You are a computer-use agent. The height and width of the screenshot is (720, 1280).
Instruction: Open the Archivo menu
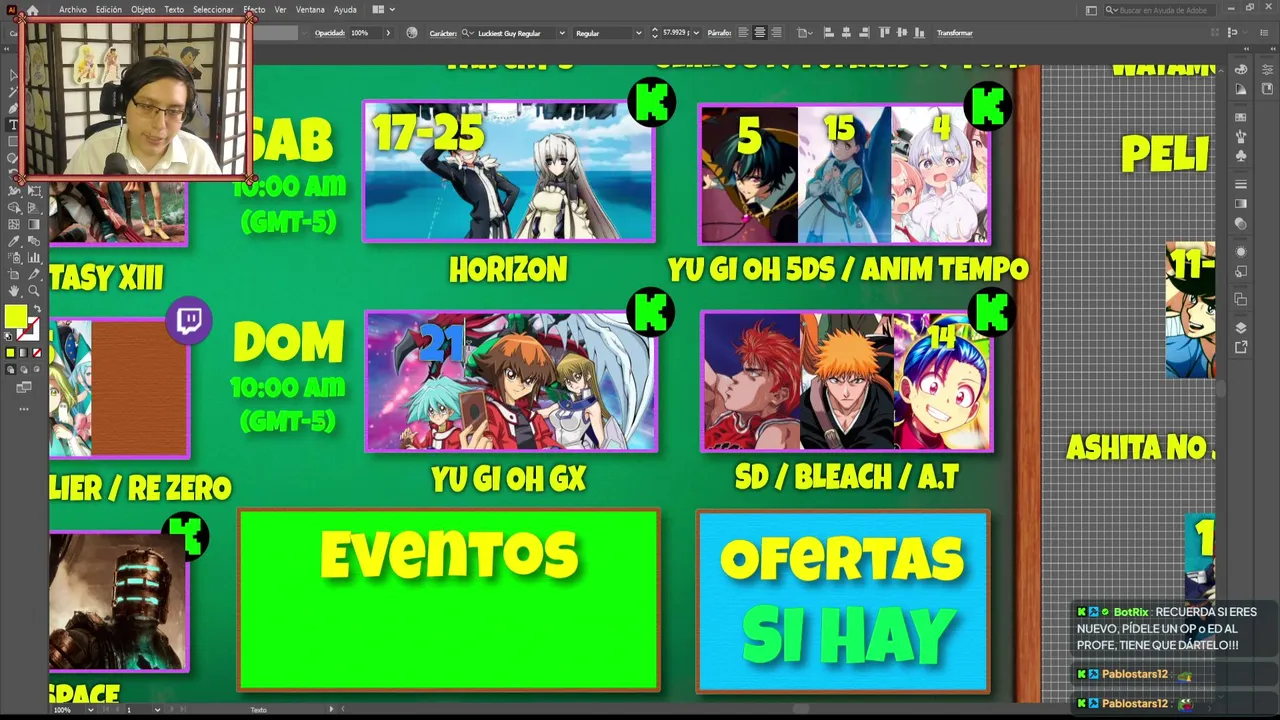point(73,9)
